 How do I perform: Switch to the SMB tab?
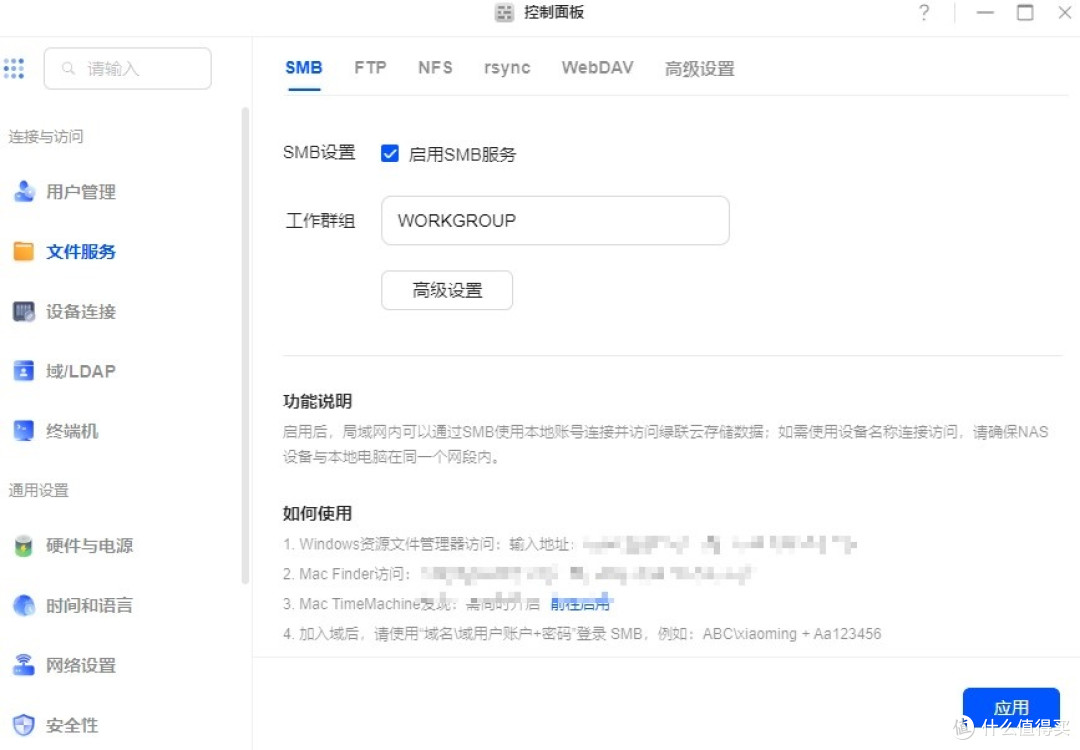coord(304,68)
